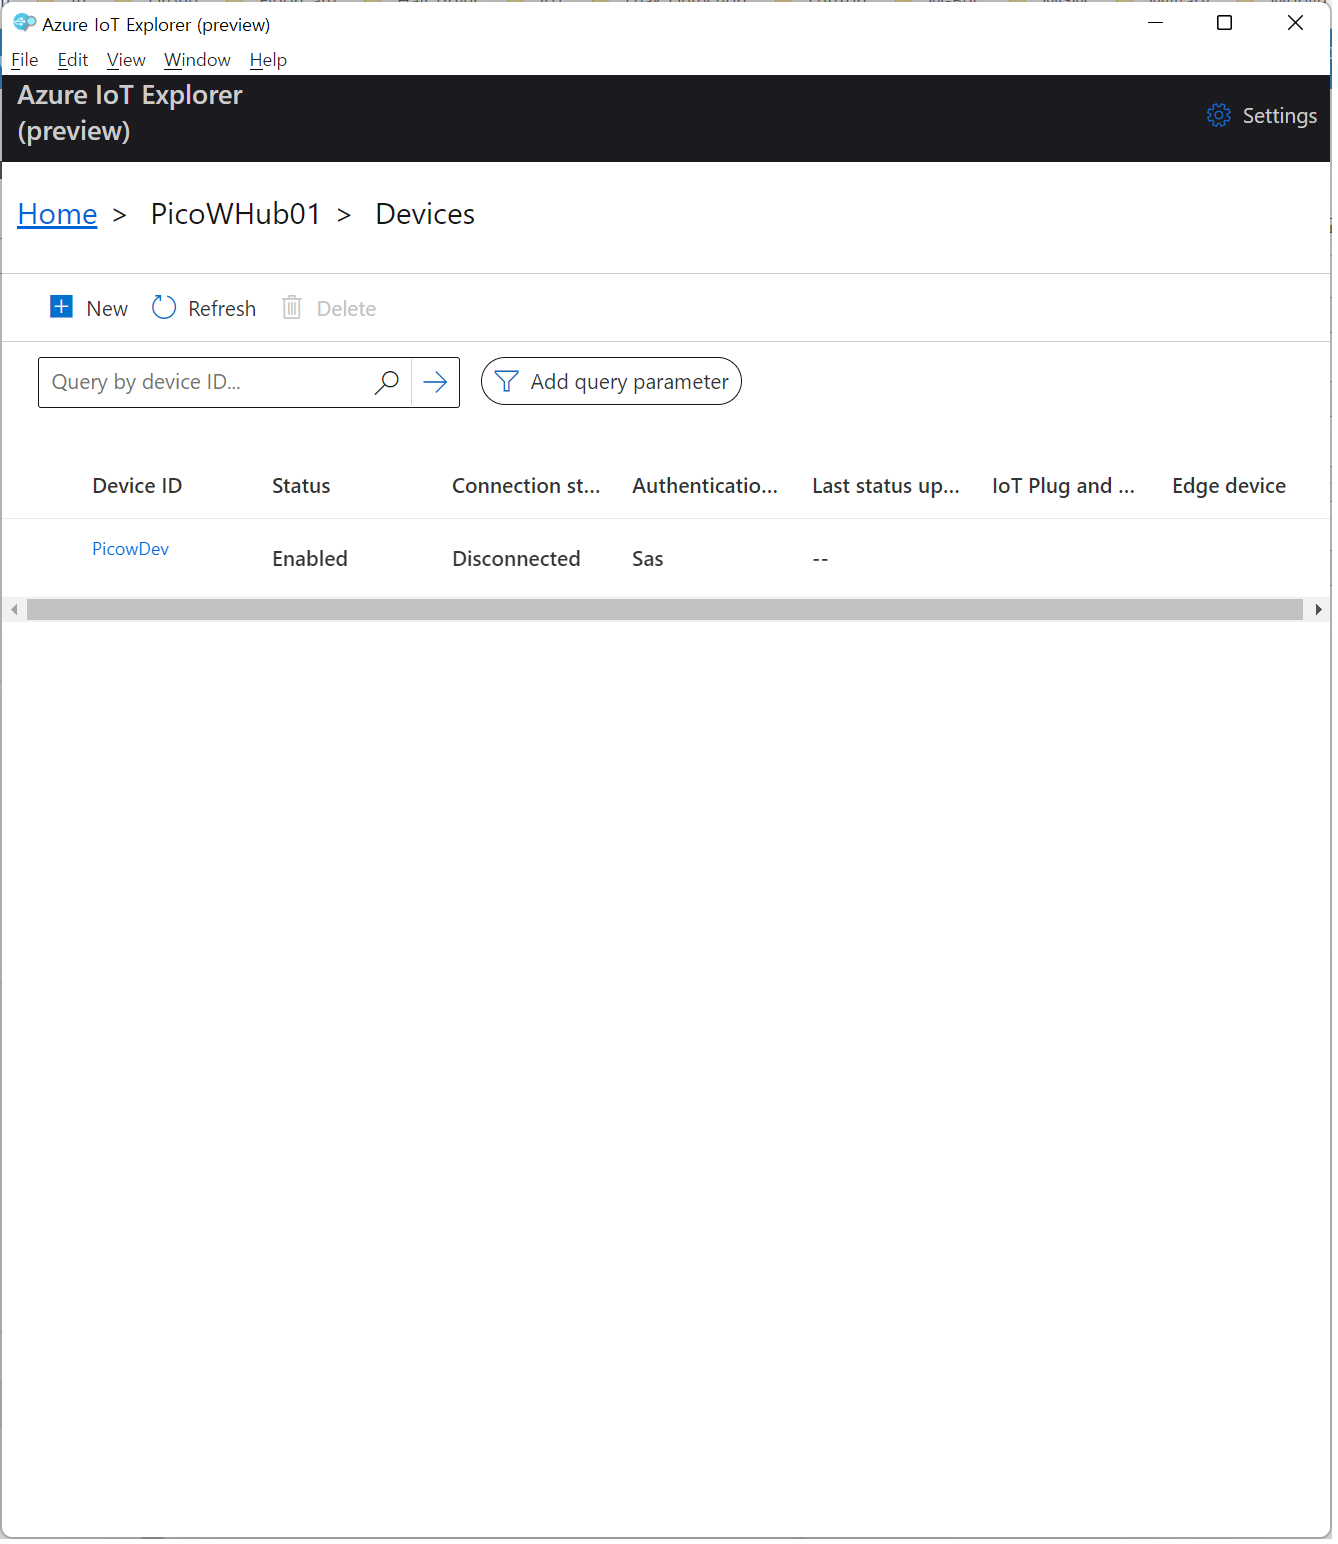This screenshot has width=1338, height=1544.
Task: Minimize the Azure IoT Explorer window
Action: 1156,23
